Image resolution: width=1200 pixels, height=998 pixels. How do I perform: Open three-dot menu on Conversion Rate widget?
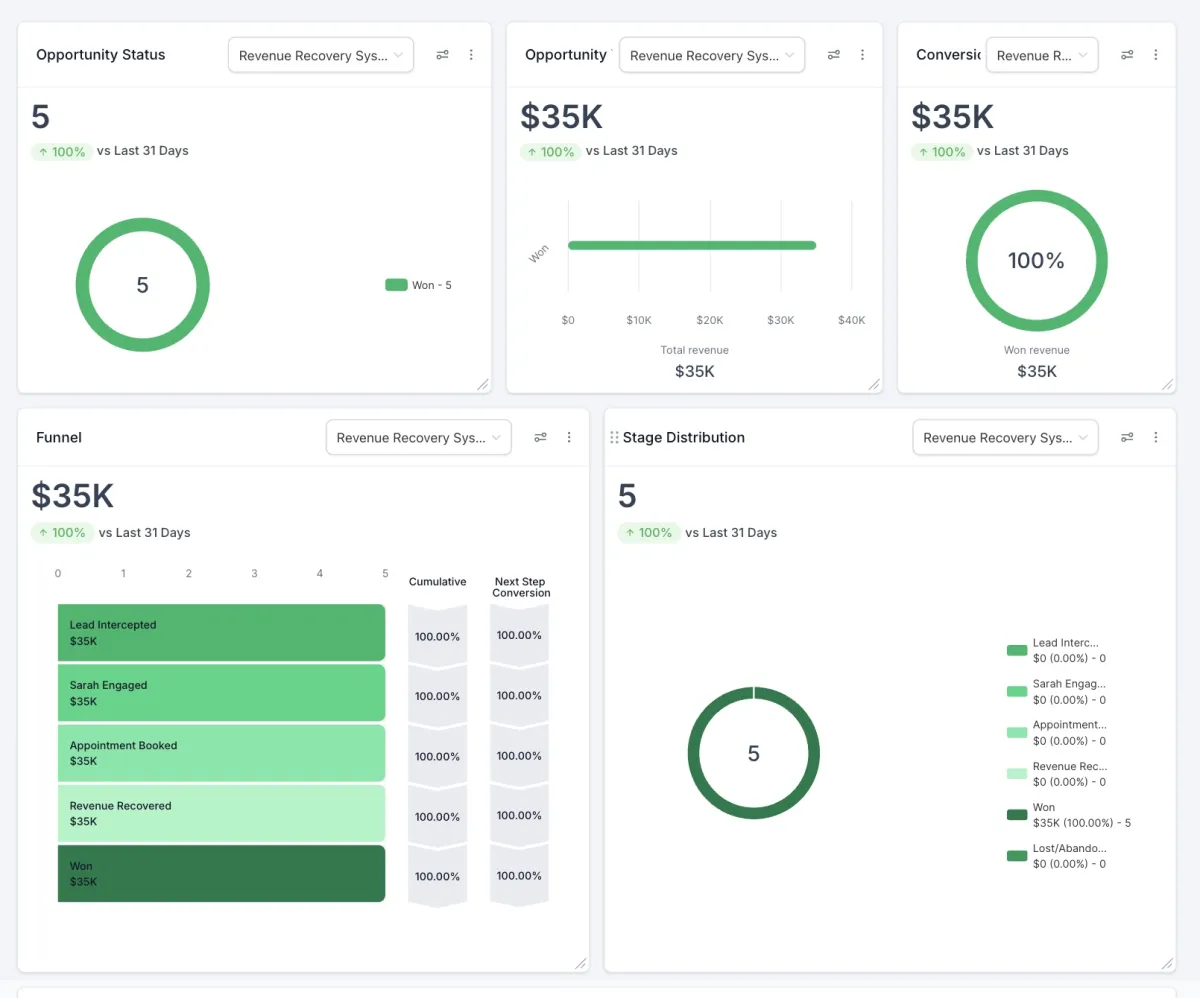[1156, 55]
